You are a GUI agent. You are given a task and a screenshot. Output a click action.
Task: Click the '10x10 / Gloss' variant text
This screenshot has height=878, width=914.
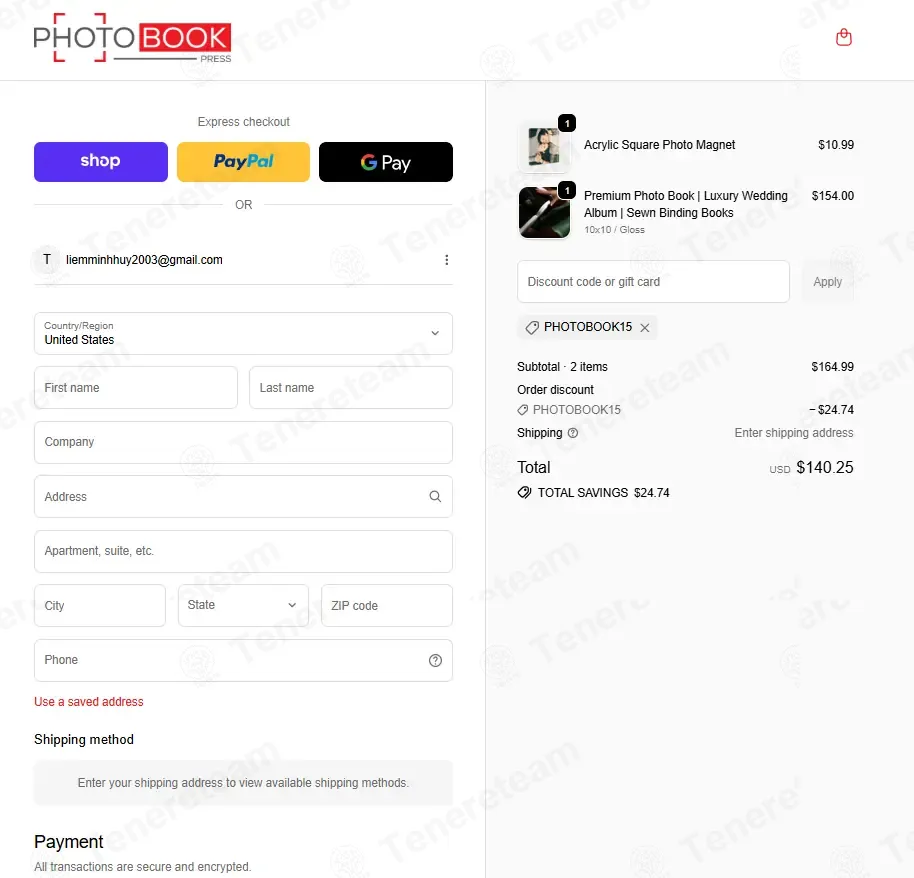pyautogui.click(x=614, y=230)
